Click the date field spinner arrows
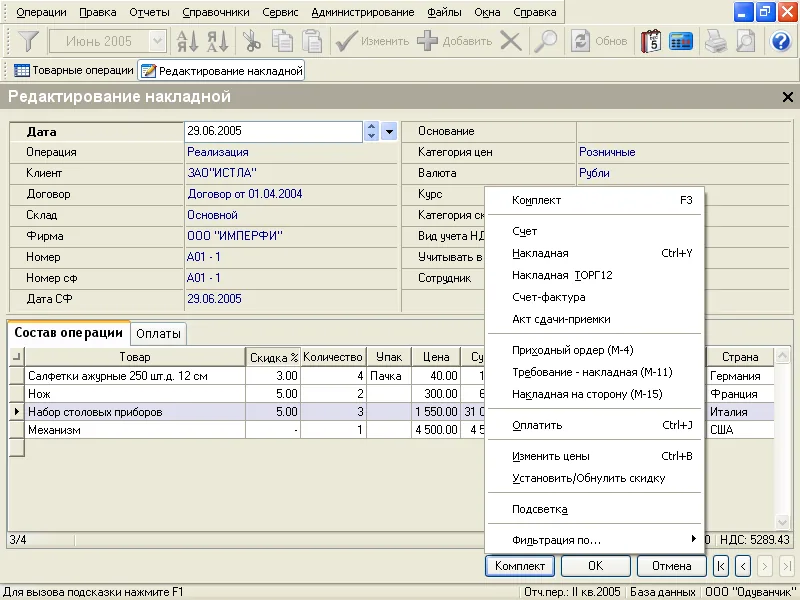Screen dimensions: 800x600 (x=371, y=131)
